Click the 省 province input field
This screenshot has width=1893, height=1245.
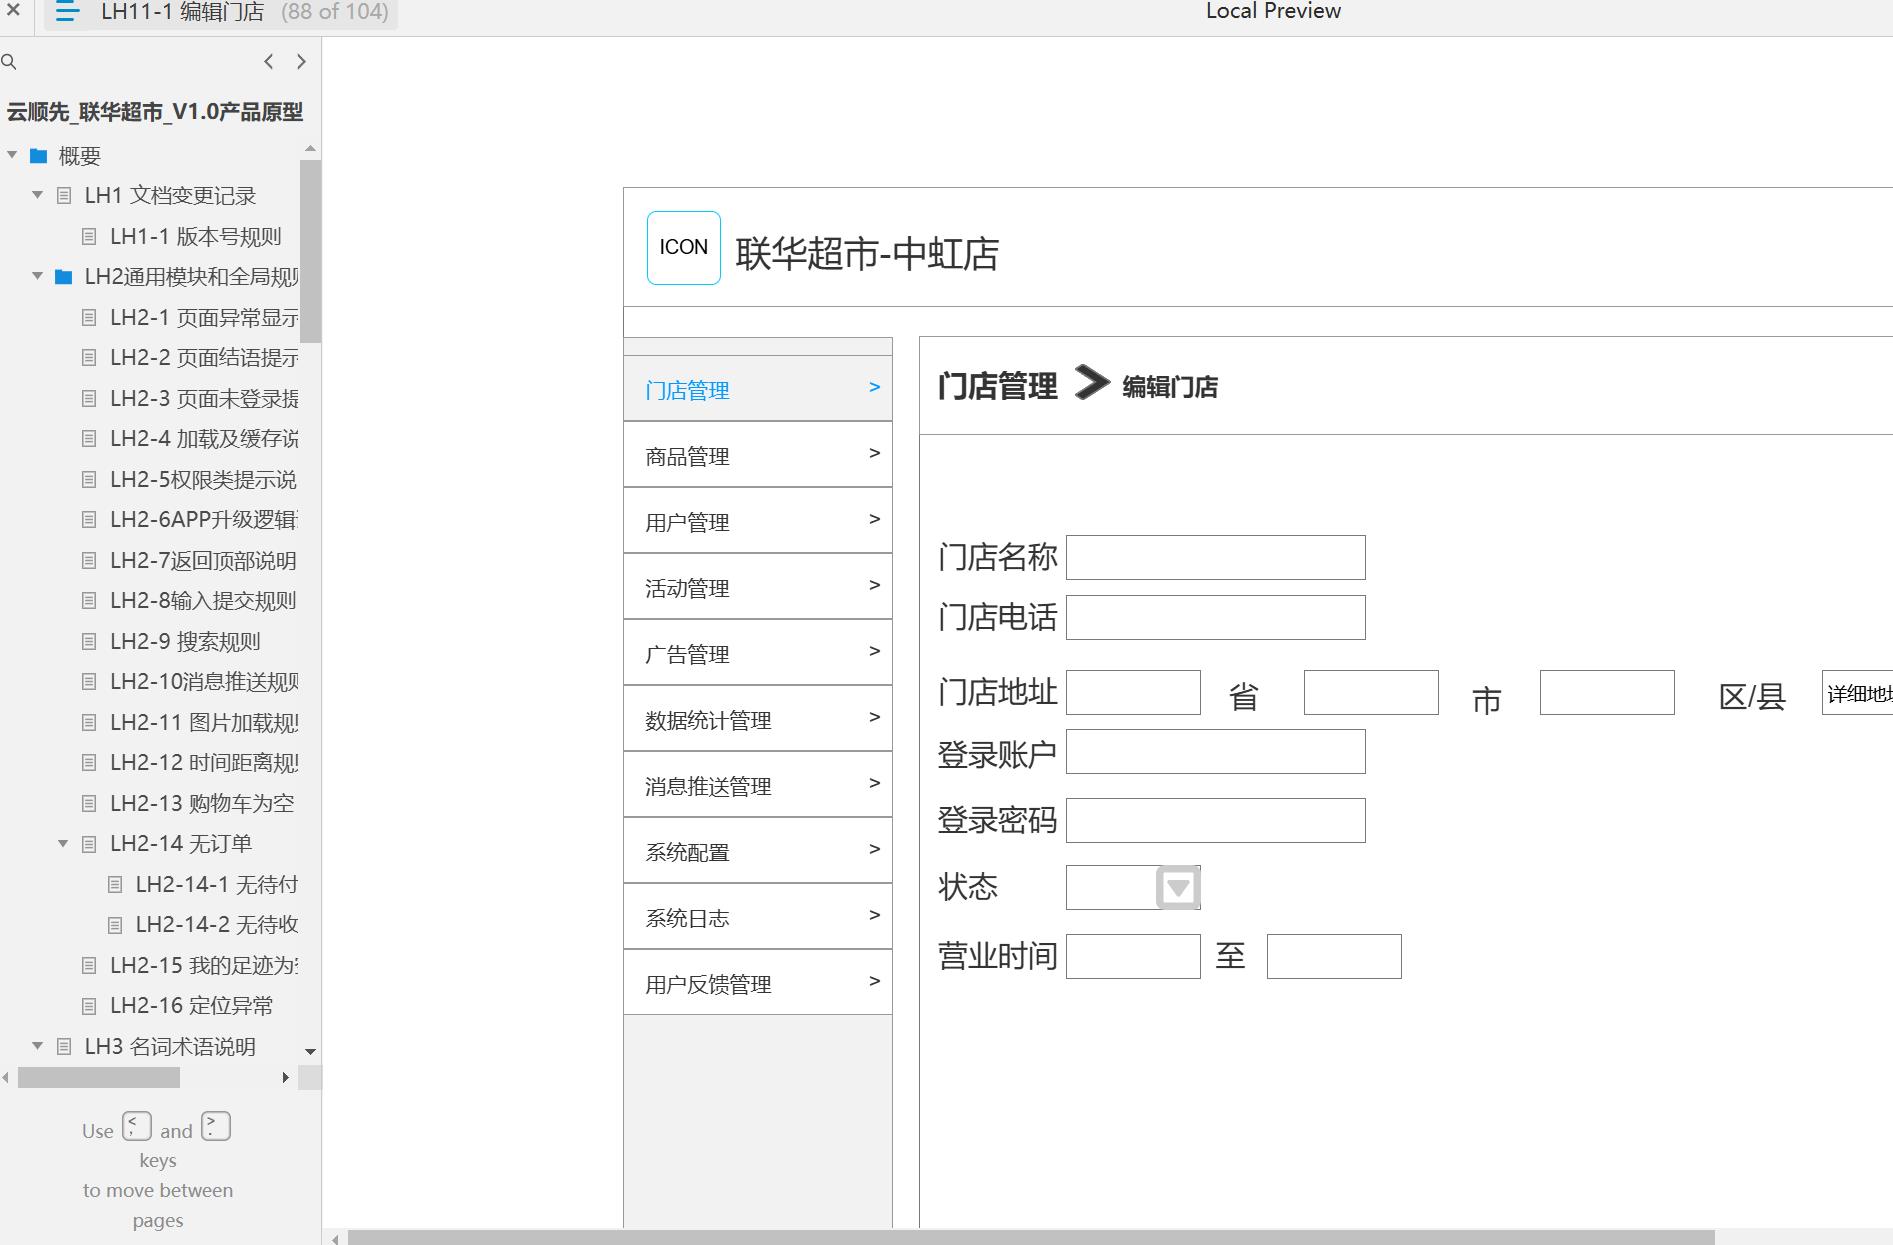pos(1134,693)
